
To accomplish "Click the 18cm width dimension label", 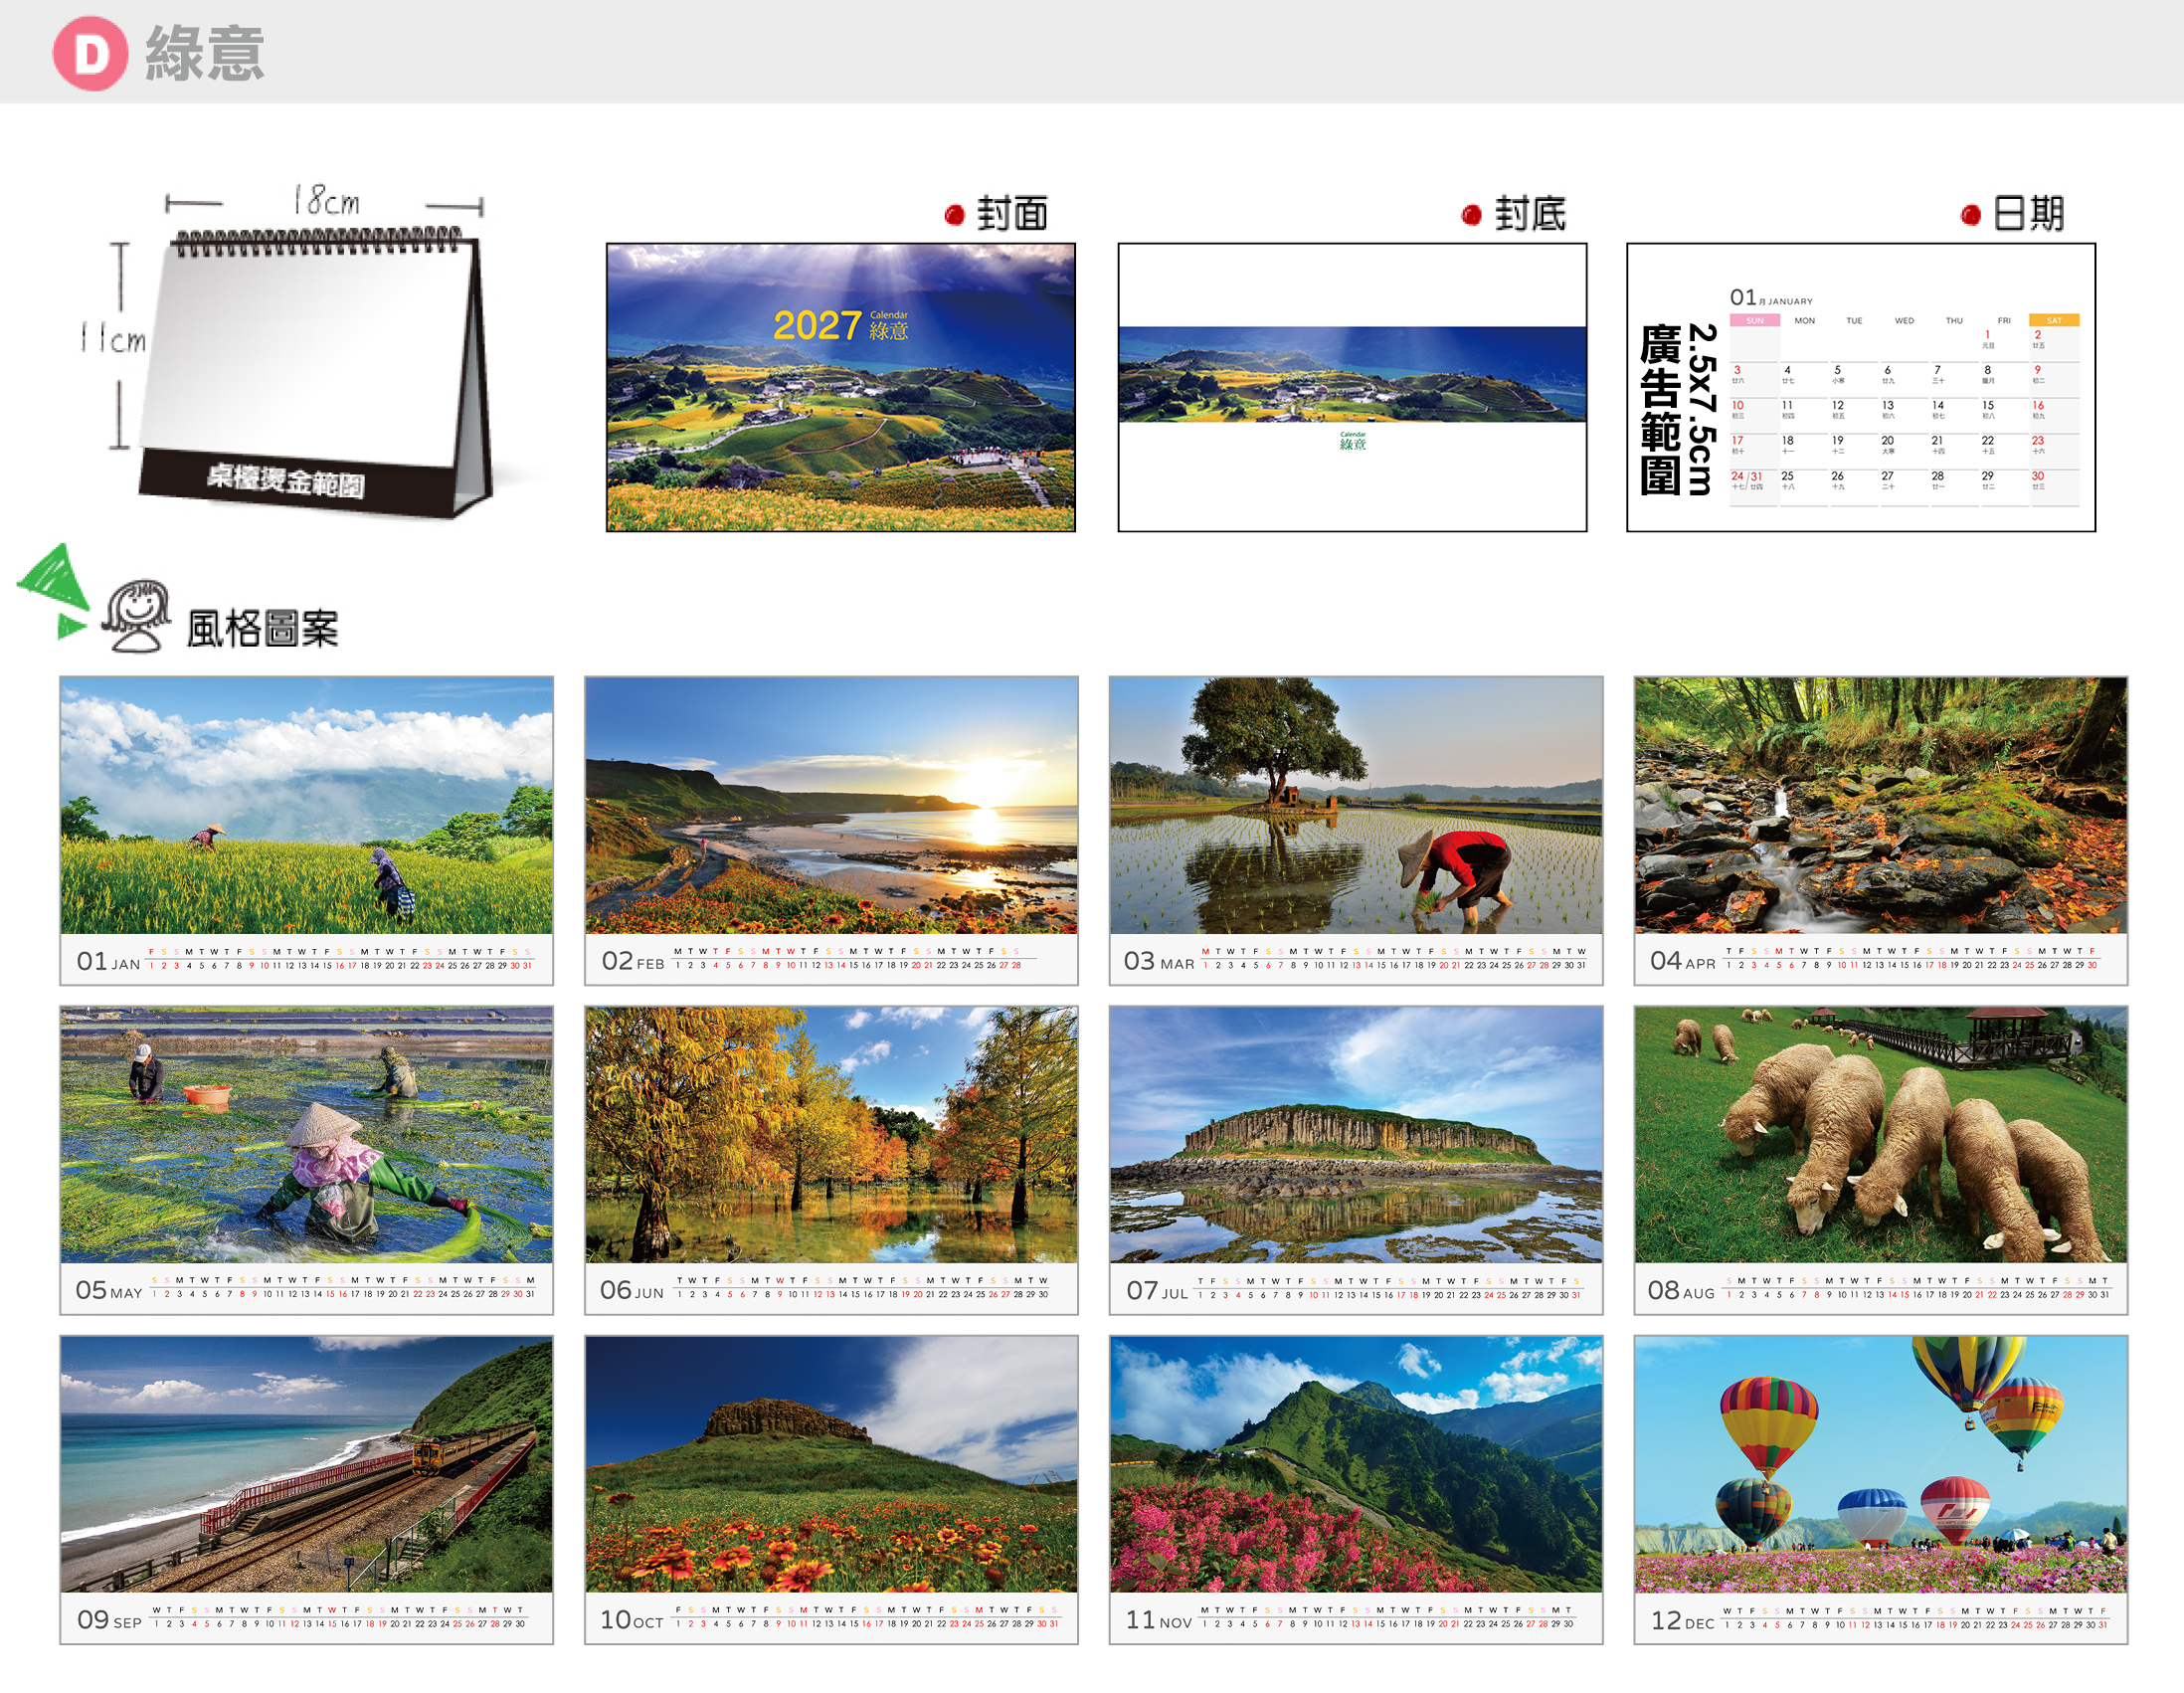I will coord(326,201).
